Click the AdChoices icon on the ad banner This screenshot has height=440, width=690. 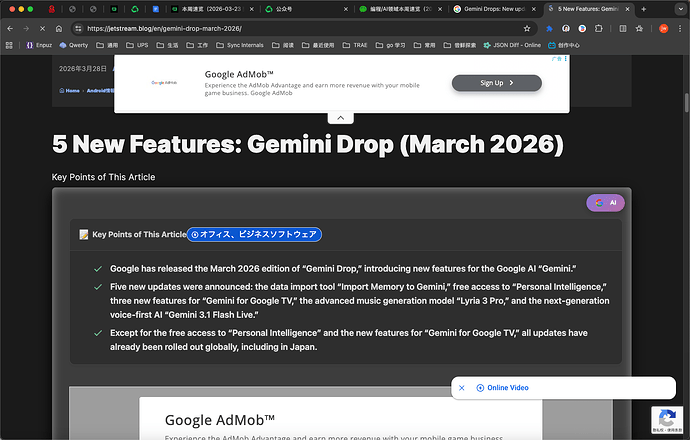563,60
